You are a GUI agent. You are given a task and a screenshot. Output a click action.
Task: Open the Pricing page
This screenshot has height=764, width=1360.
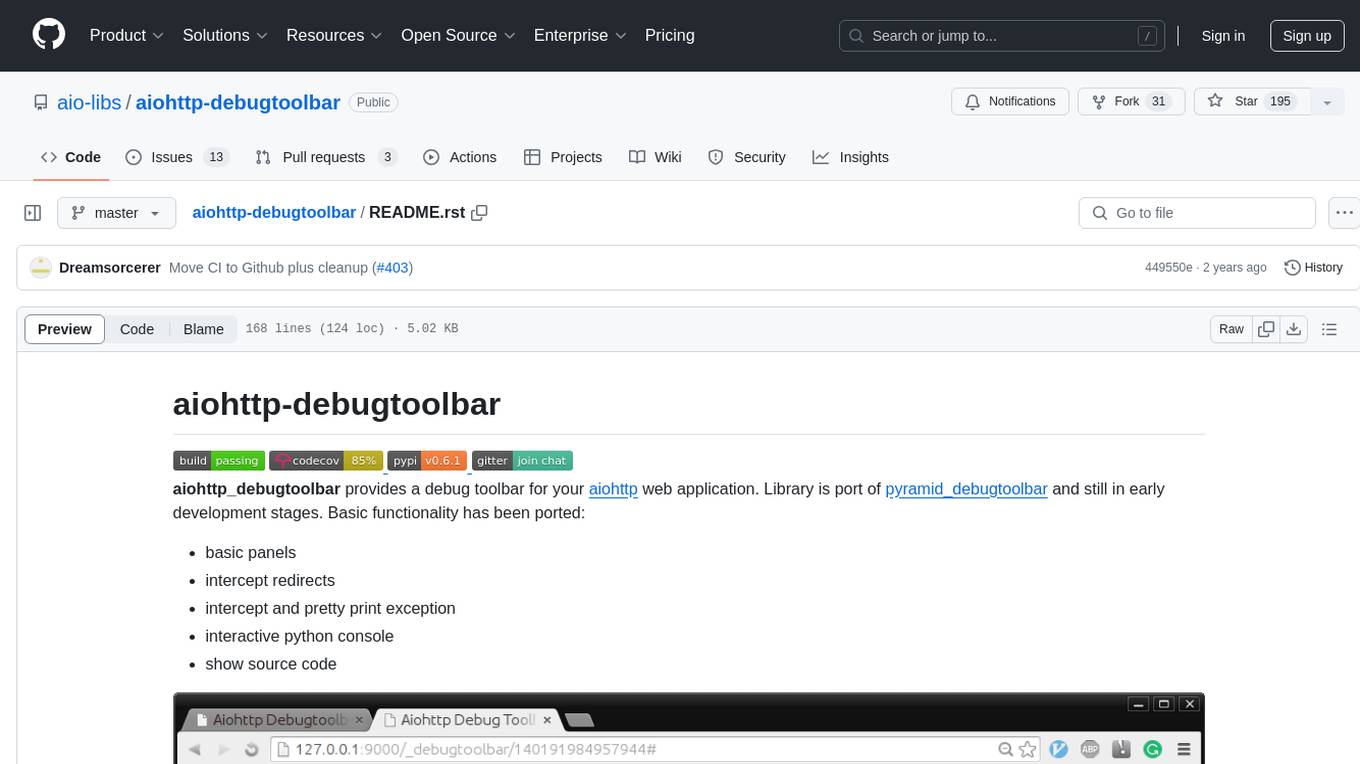670,35
